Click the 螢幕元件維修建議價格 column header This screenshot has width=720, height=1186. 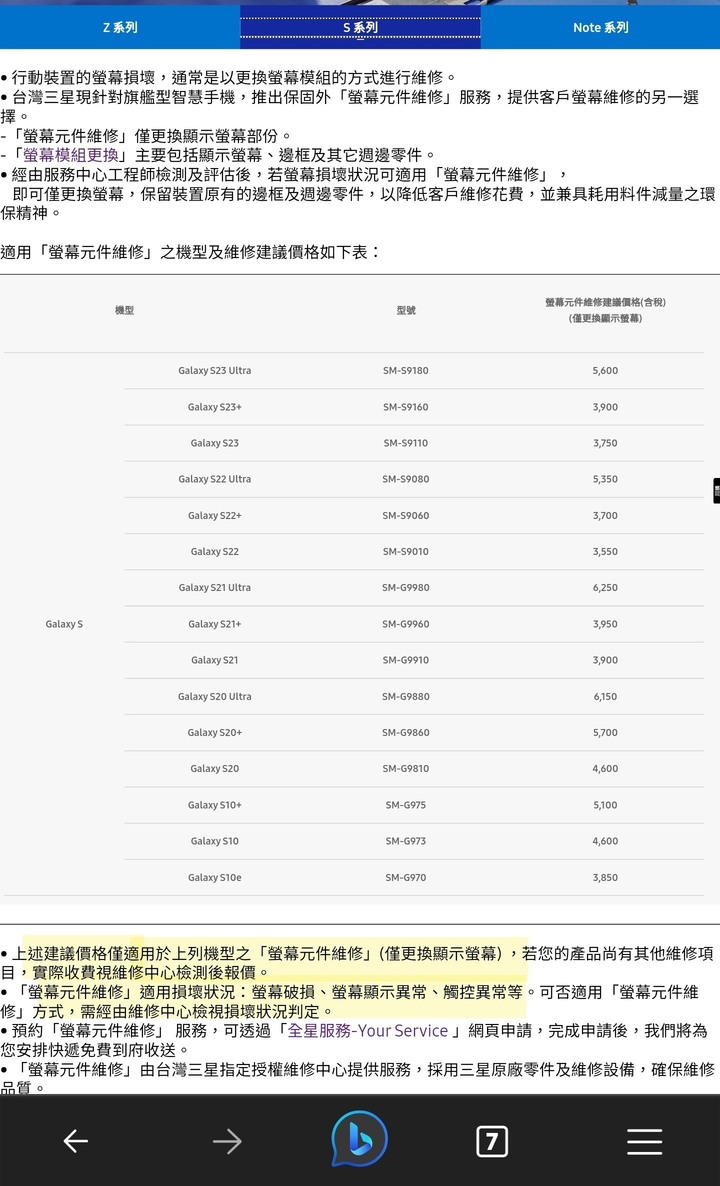pos(605,310)
